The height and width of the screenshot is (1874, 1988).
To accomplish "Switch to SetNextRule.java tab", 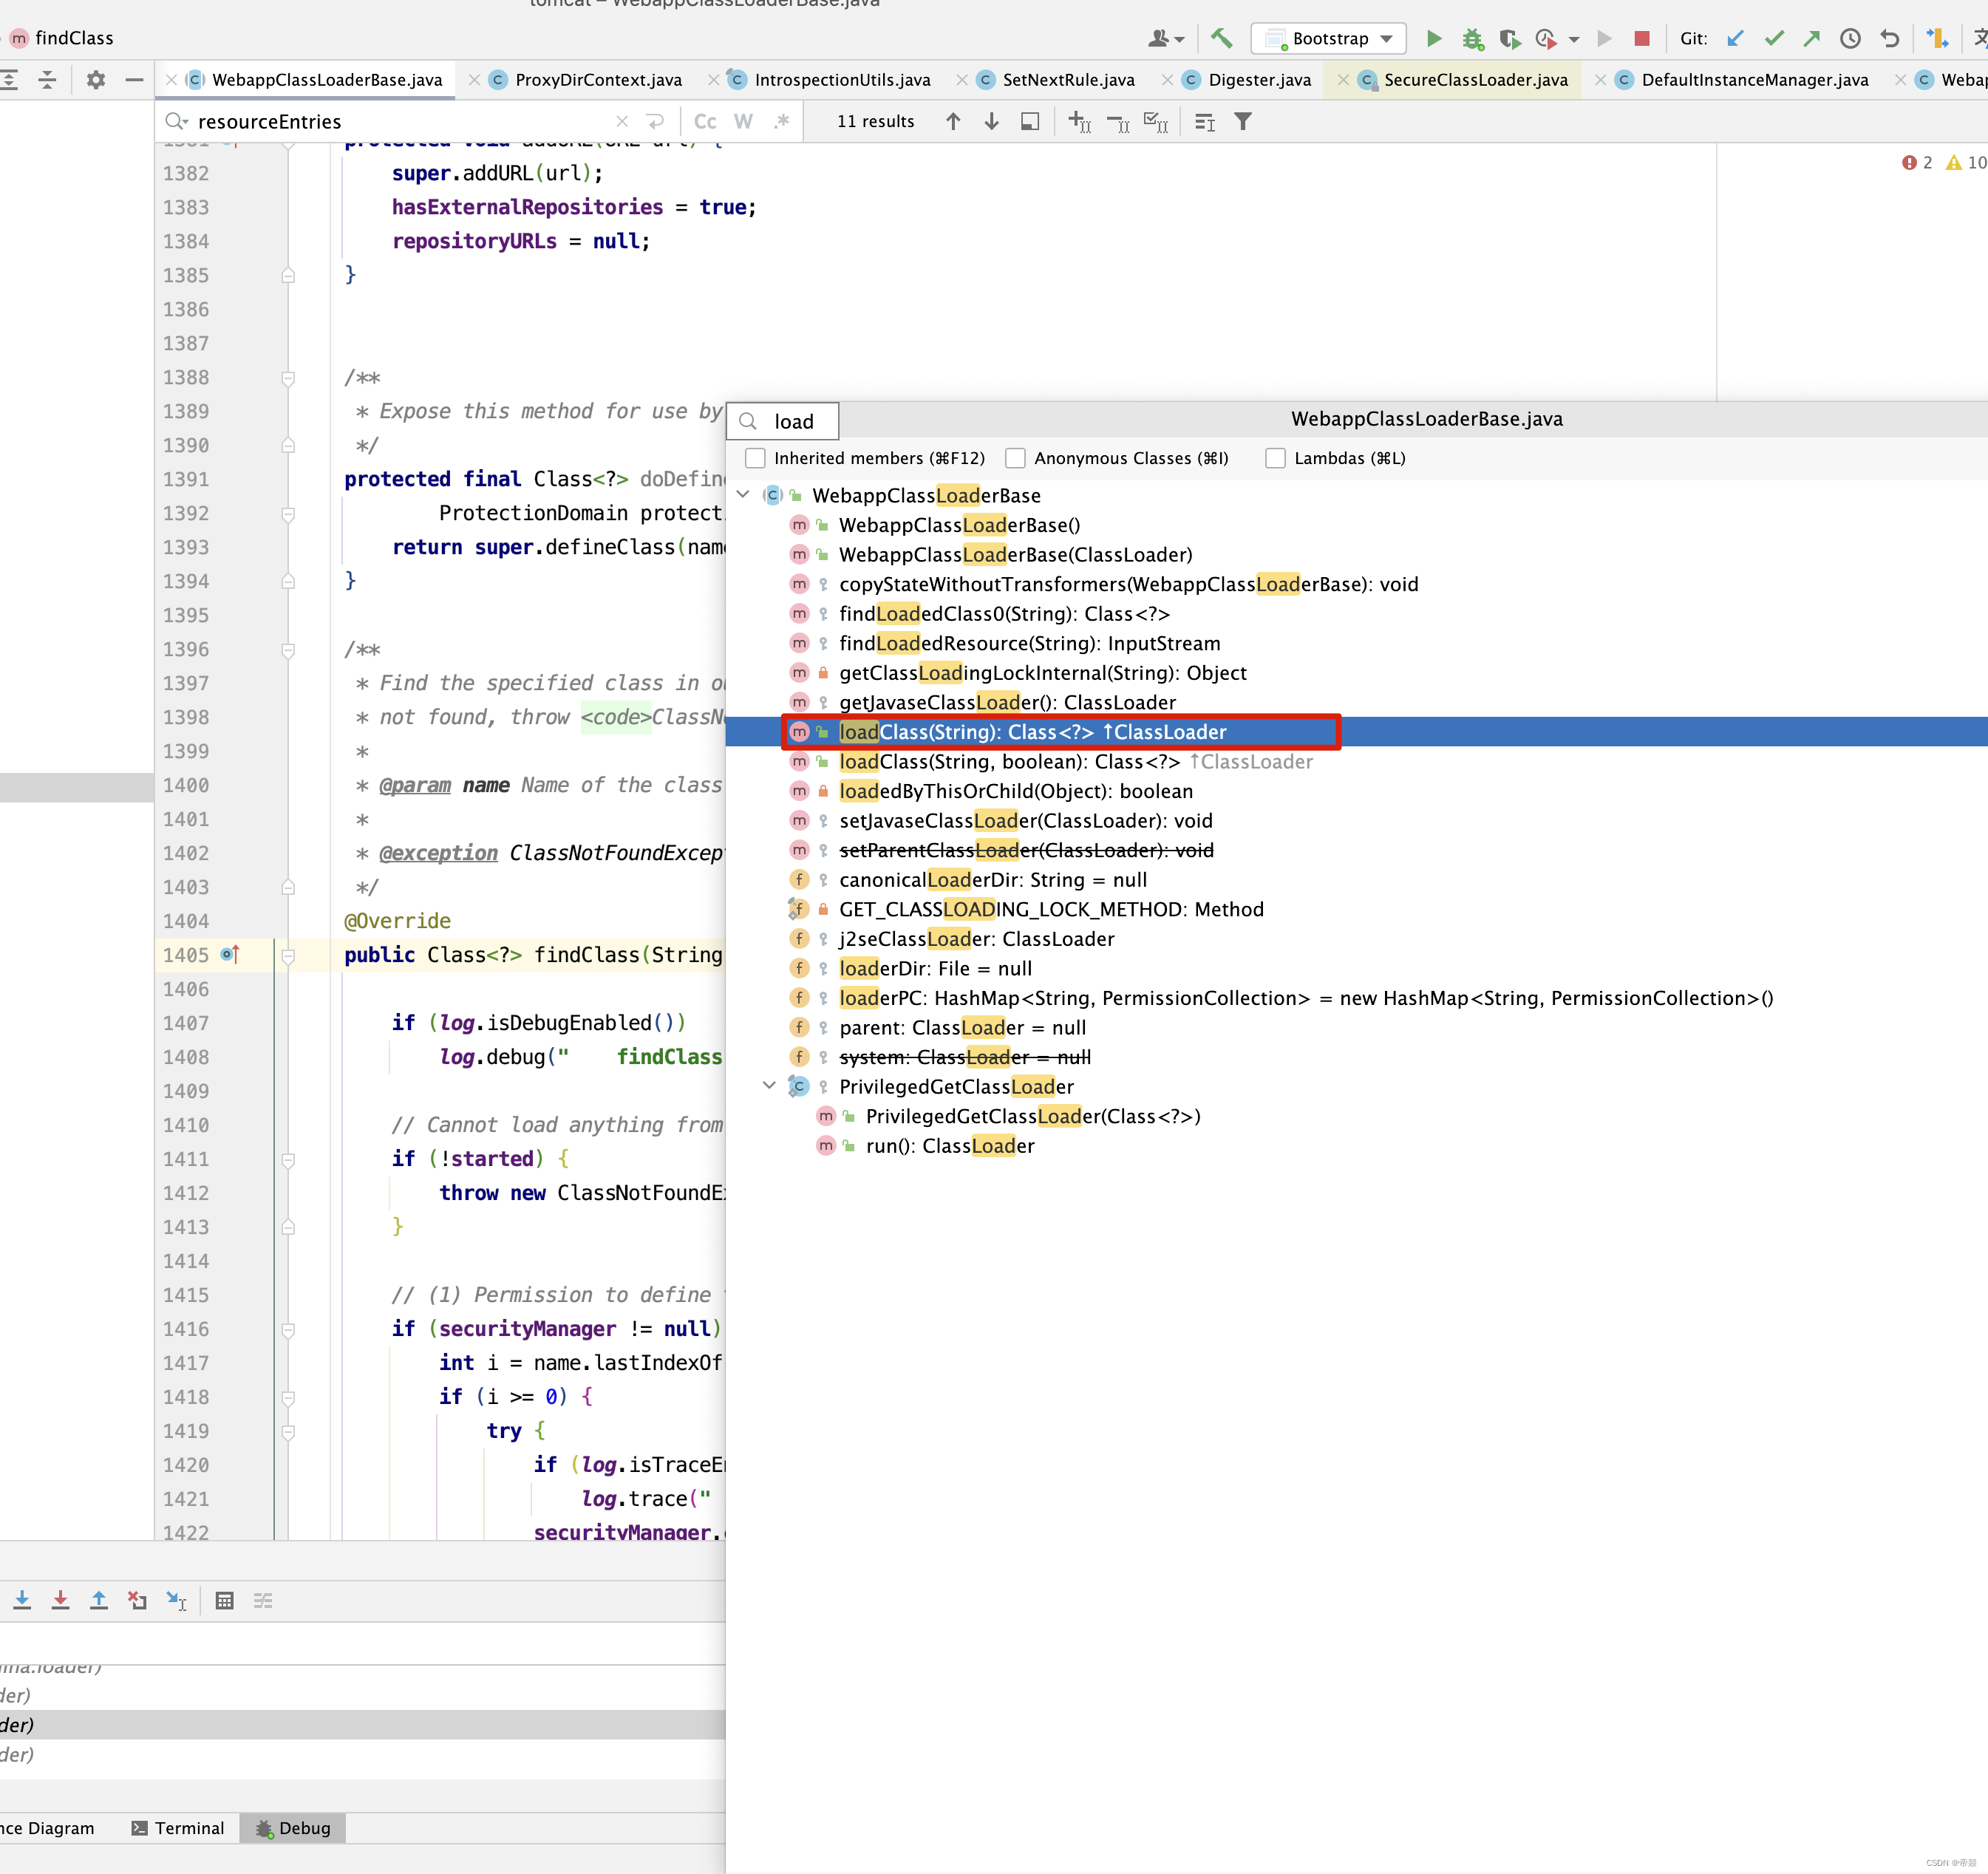I will [x=1068, y=80].
